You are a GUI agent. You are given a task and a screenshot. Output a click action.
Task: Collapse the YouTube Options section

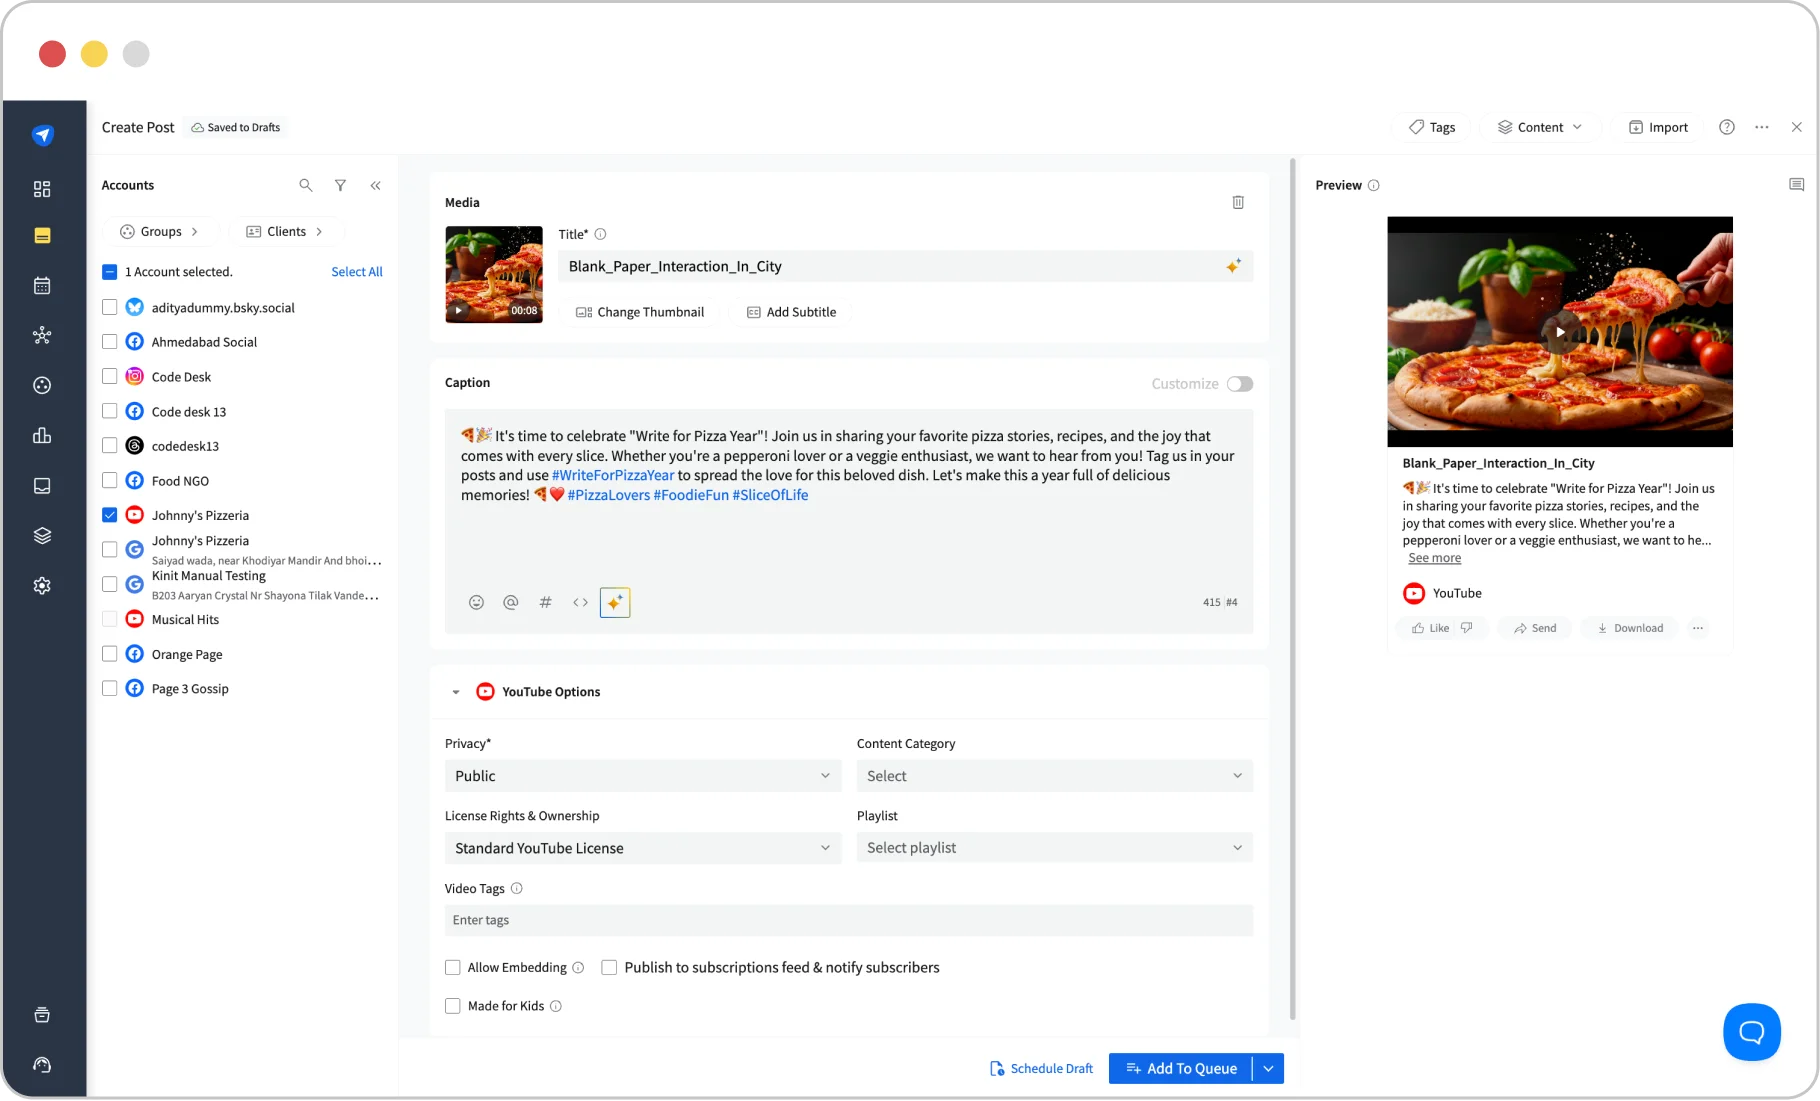pos(456,691)
